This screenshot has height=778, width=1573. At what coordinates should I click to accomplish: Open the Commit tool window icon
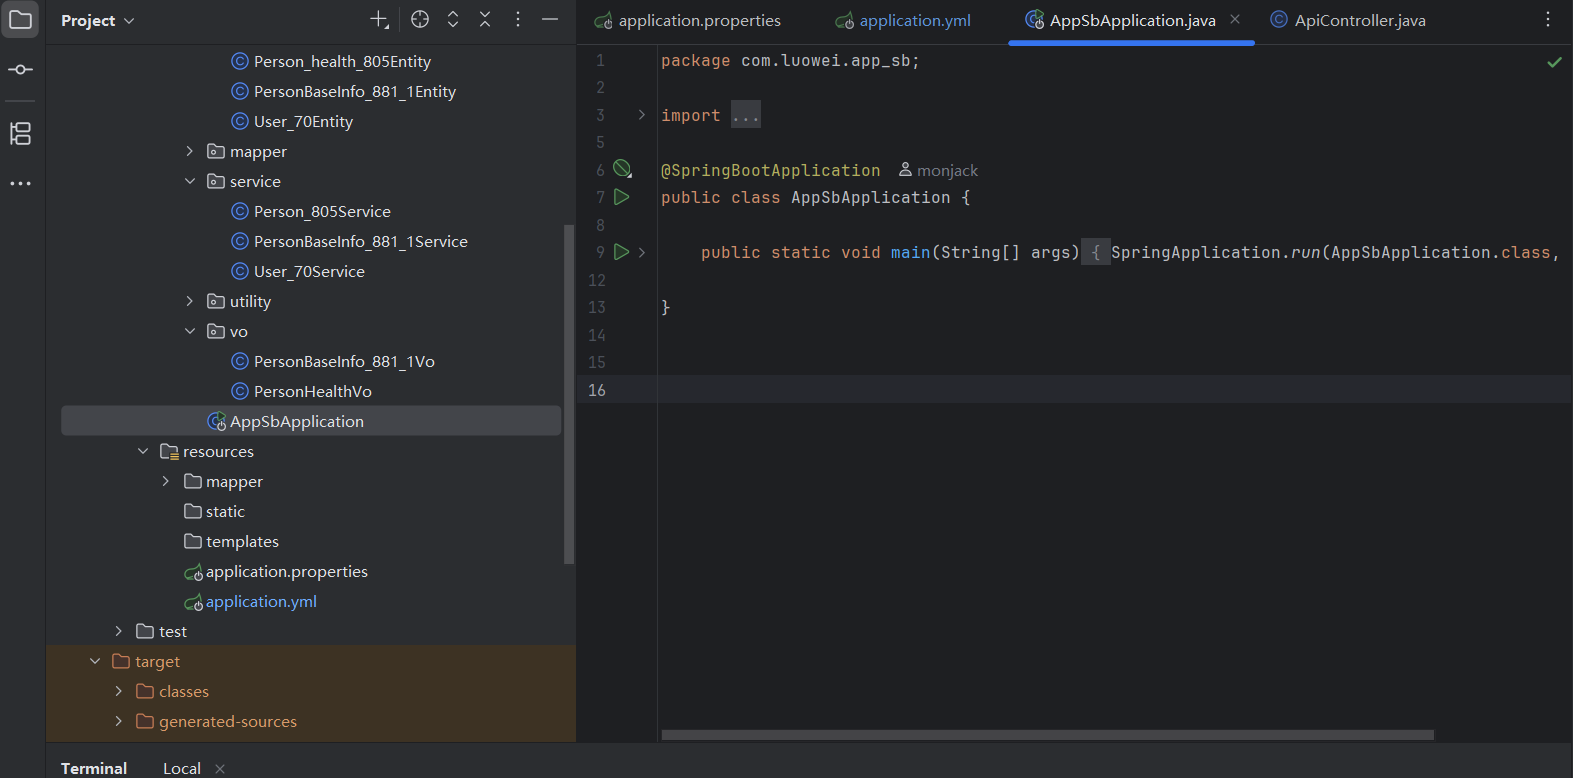[x=20, y=70]
